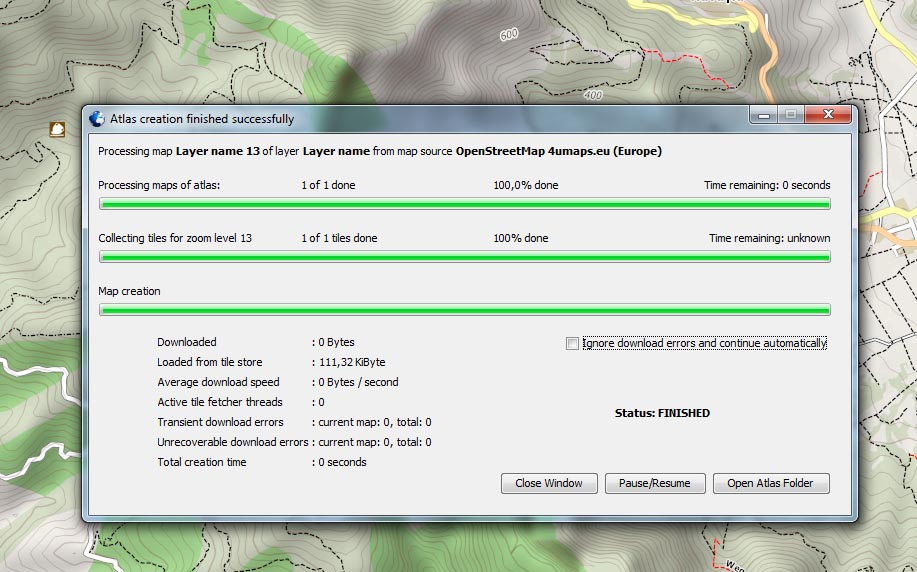Viewport: 917px width, 572px height.
Task: Click the globe icon in dialog title bar
Action: tap(97, 119)
